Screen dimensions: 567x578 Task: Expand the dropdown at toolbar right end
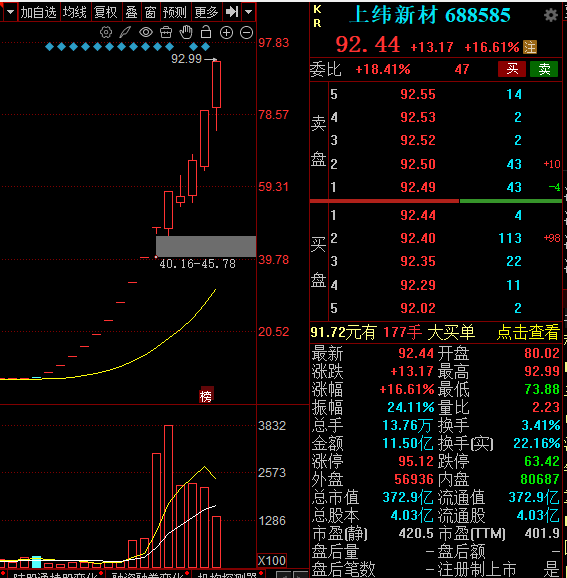click(249, 12)
